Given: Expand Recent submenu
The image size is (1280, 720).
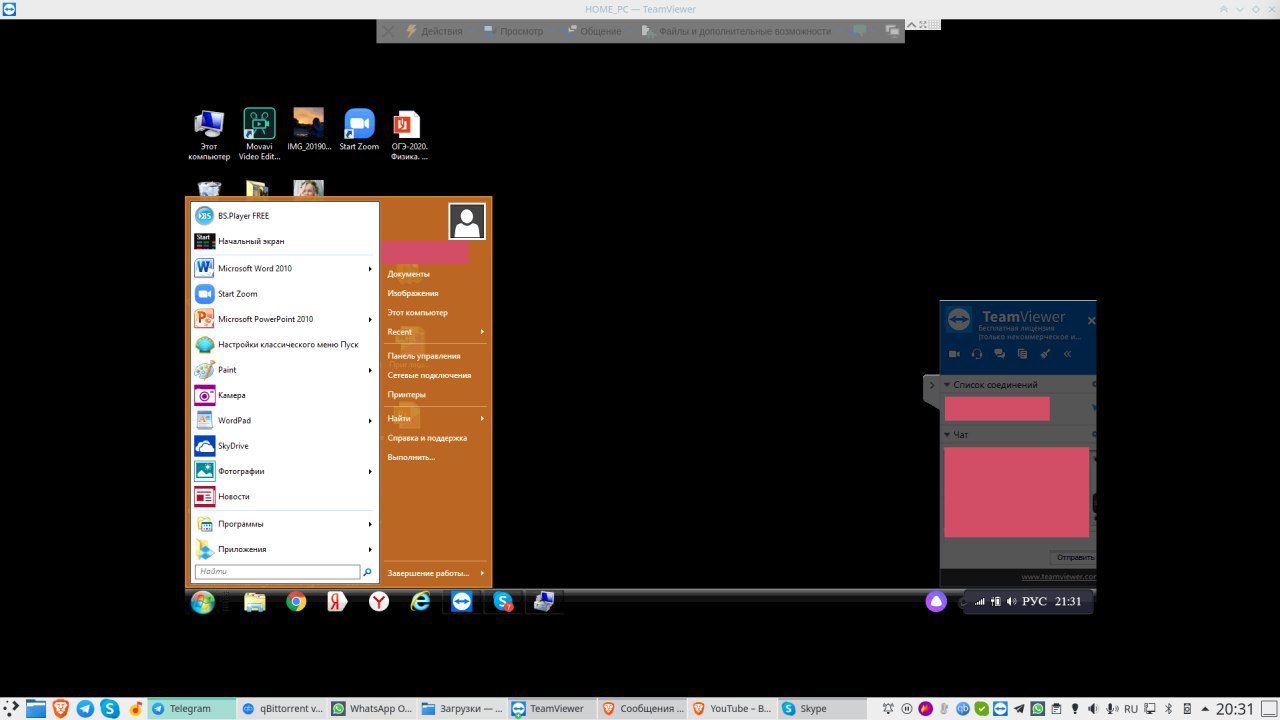Looking at the screenshot, I should click(436, 332).
